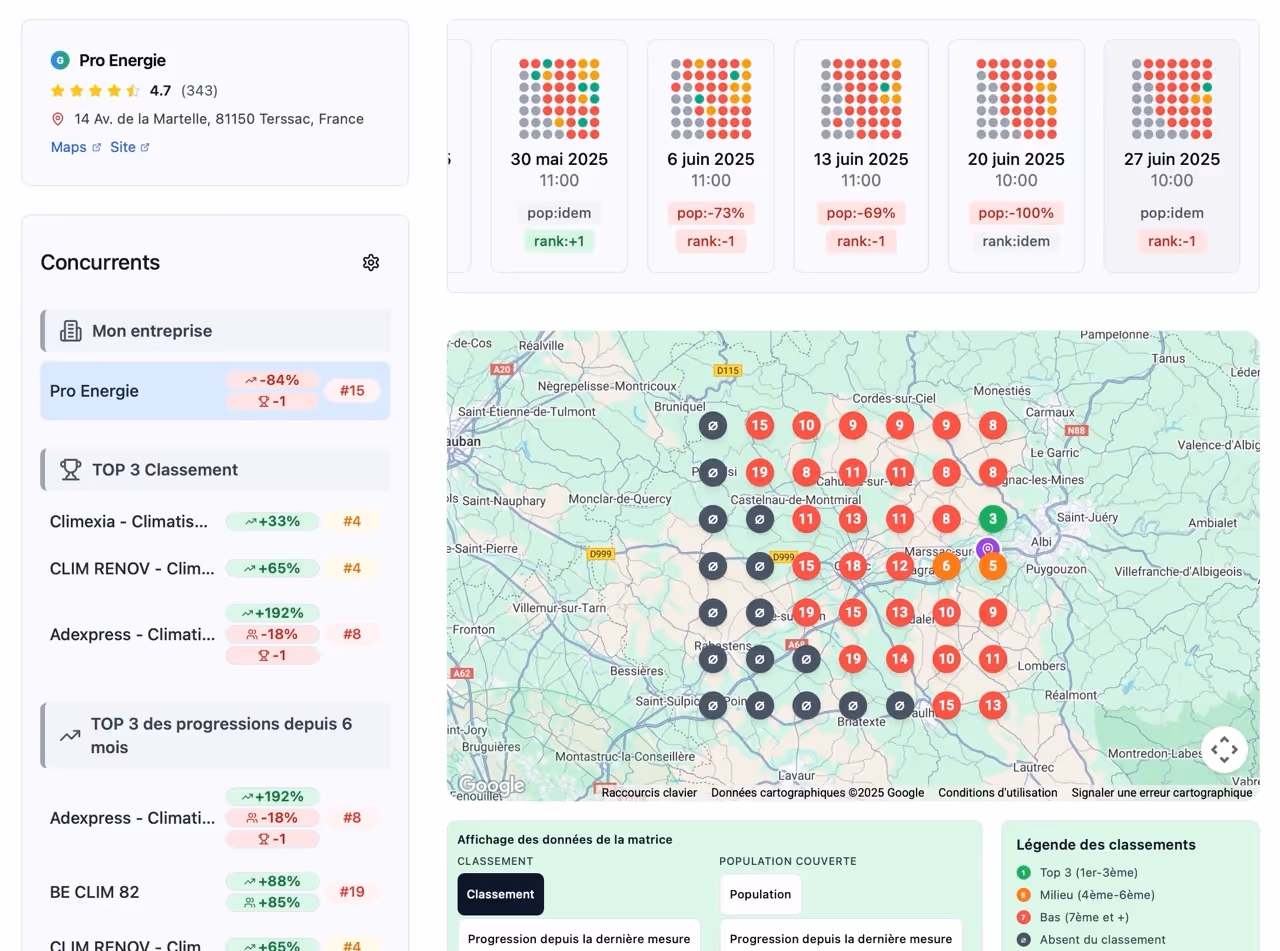Click the +88% badge for BE CLIM 82
This screenshot has width=1280, height=951.
[x=272, y=881]
